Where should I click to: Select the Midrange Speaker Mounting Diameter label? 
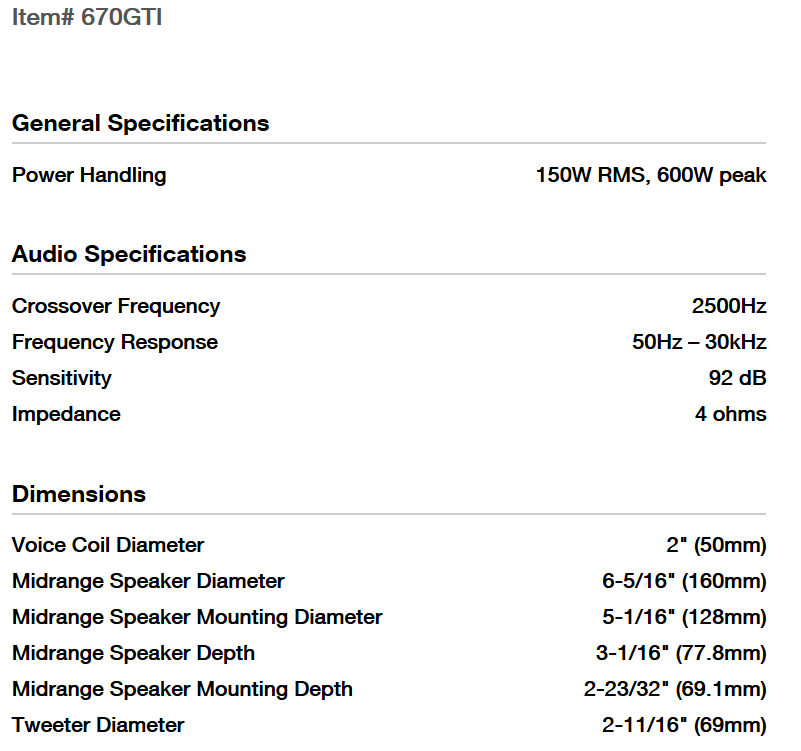pyautogui.click(x=197, y=617)
